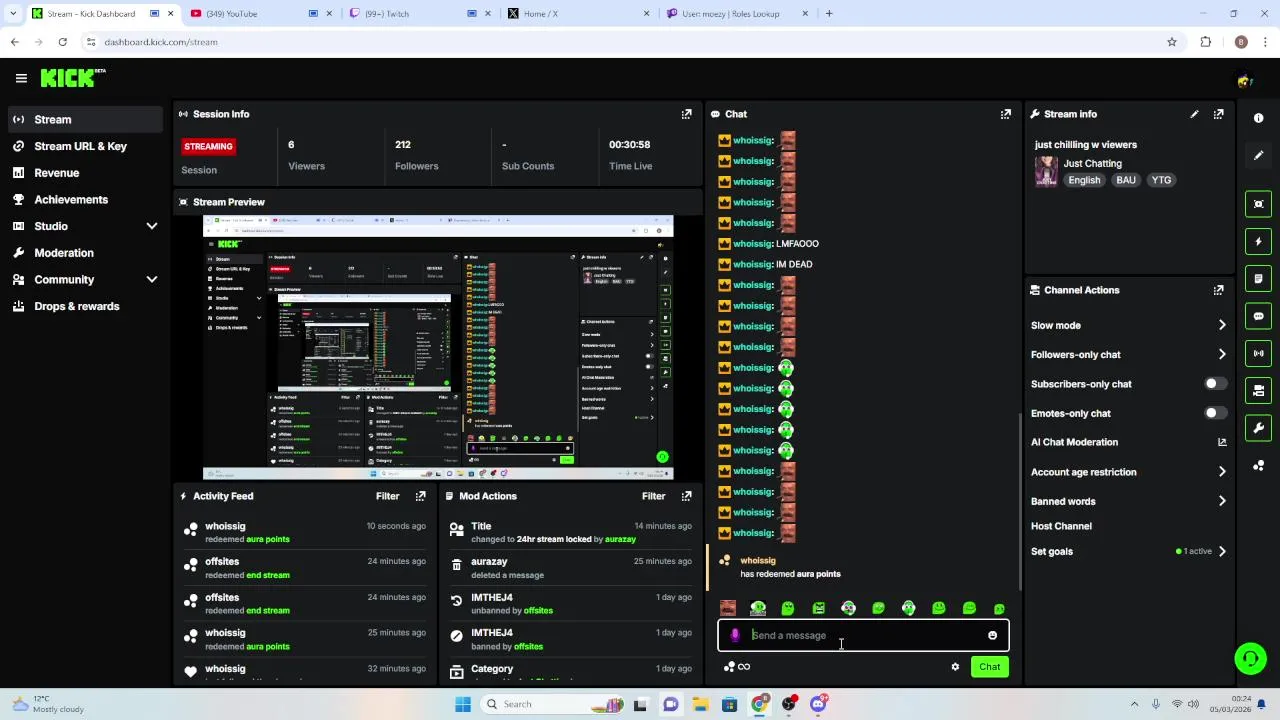Open Stream in the left sidebar

(x=84, y=119)
